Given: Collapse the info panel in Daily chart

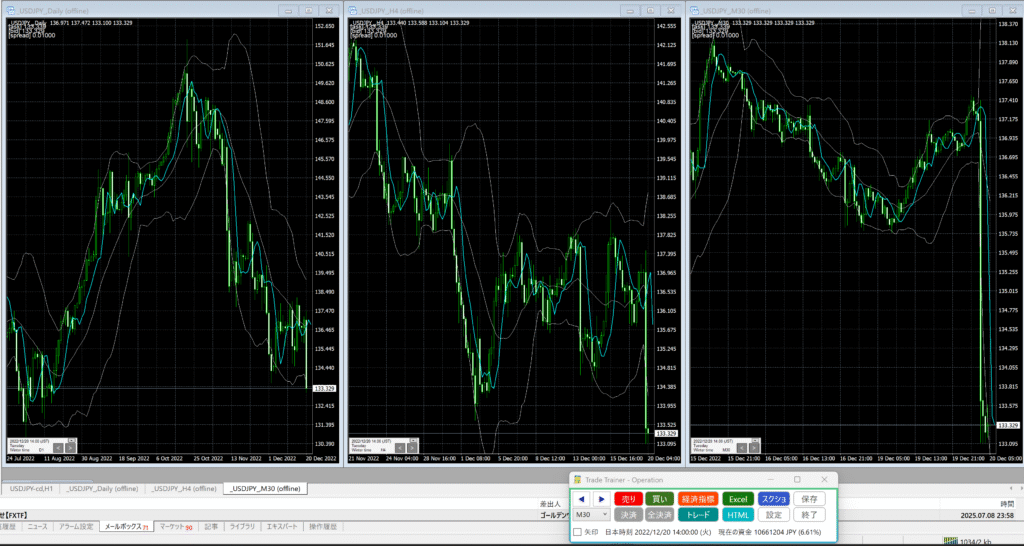Looking at the screenshot, I should [73, 439].
